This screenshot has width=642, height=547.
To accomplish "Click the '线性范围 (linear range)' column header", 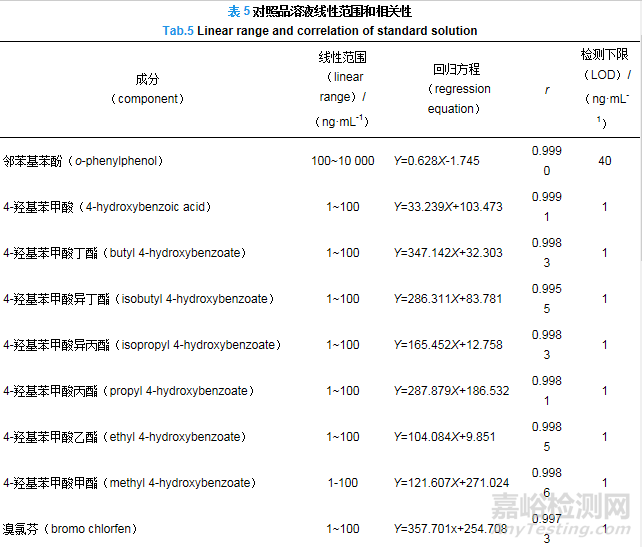I will pos(342,89).
